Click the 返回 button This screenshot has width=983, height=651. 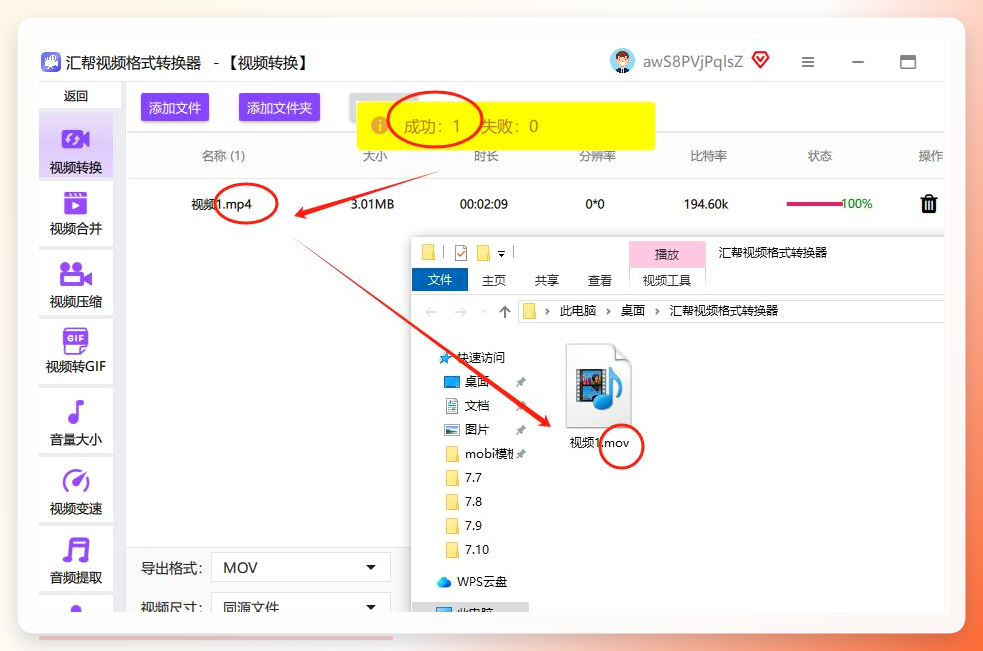click(76, 96)
